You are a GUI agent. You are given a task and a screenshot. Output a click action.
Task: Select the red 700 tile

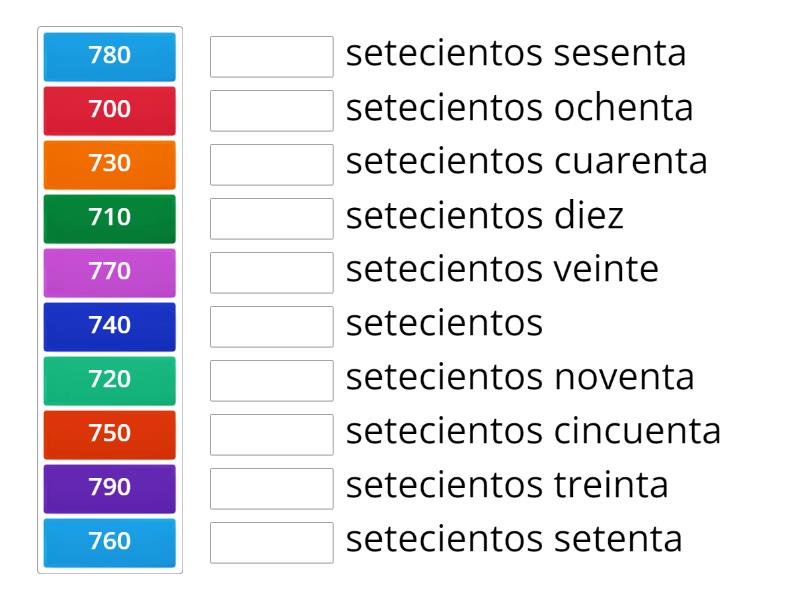pyautogui.click(x=108, y=111)
